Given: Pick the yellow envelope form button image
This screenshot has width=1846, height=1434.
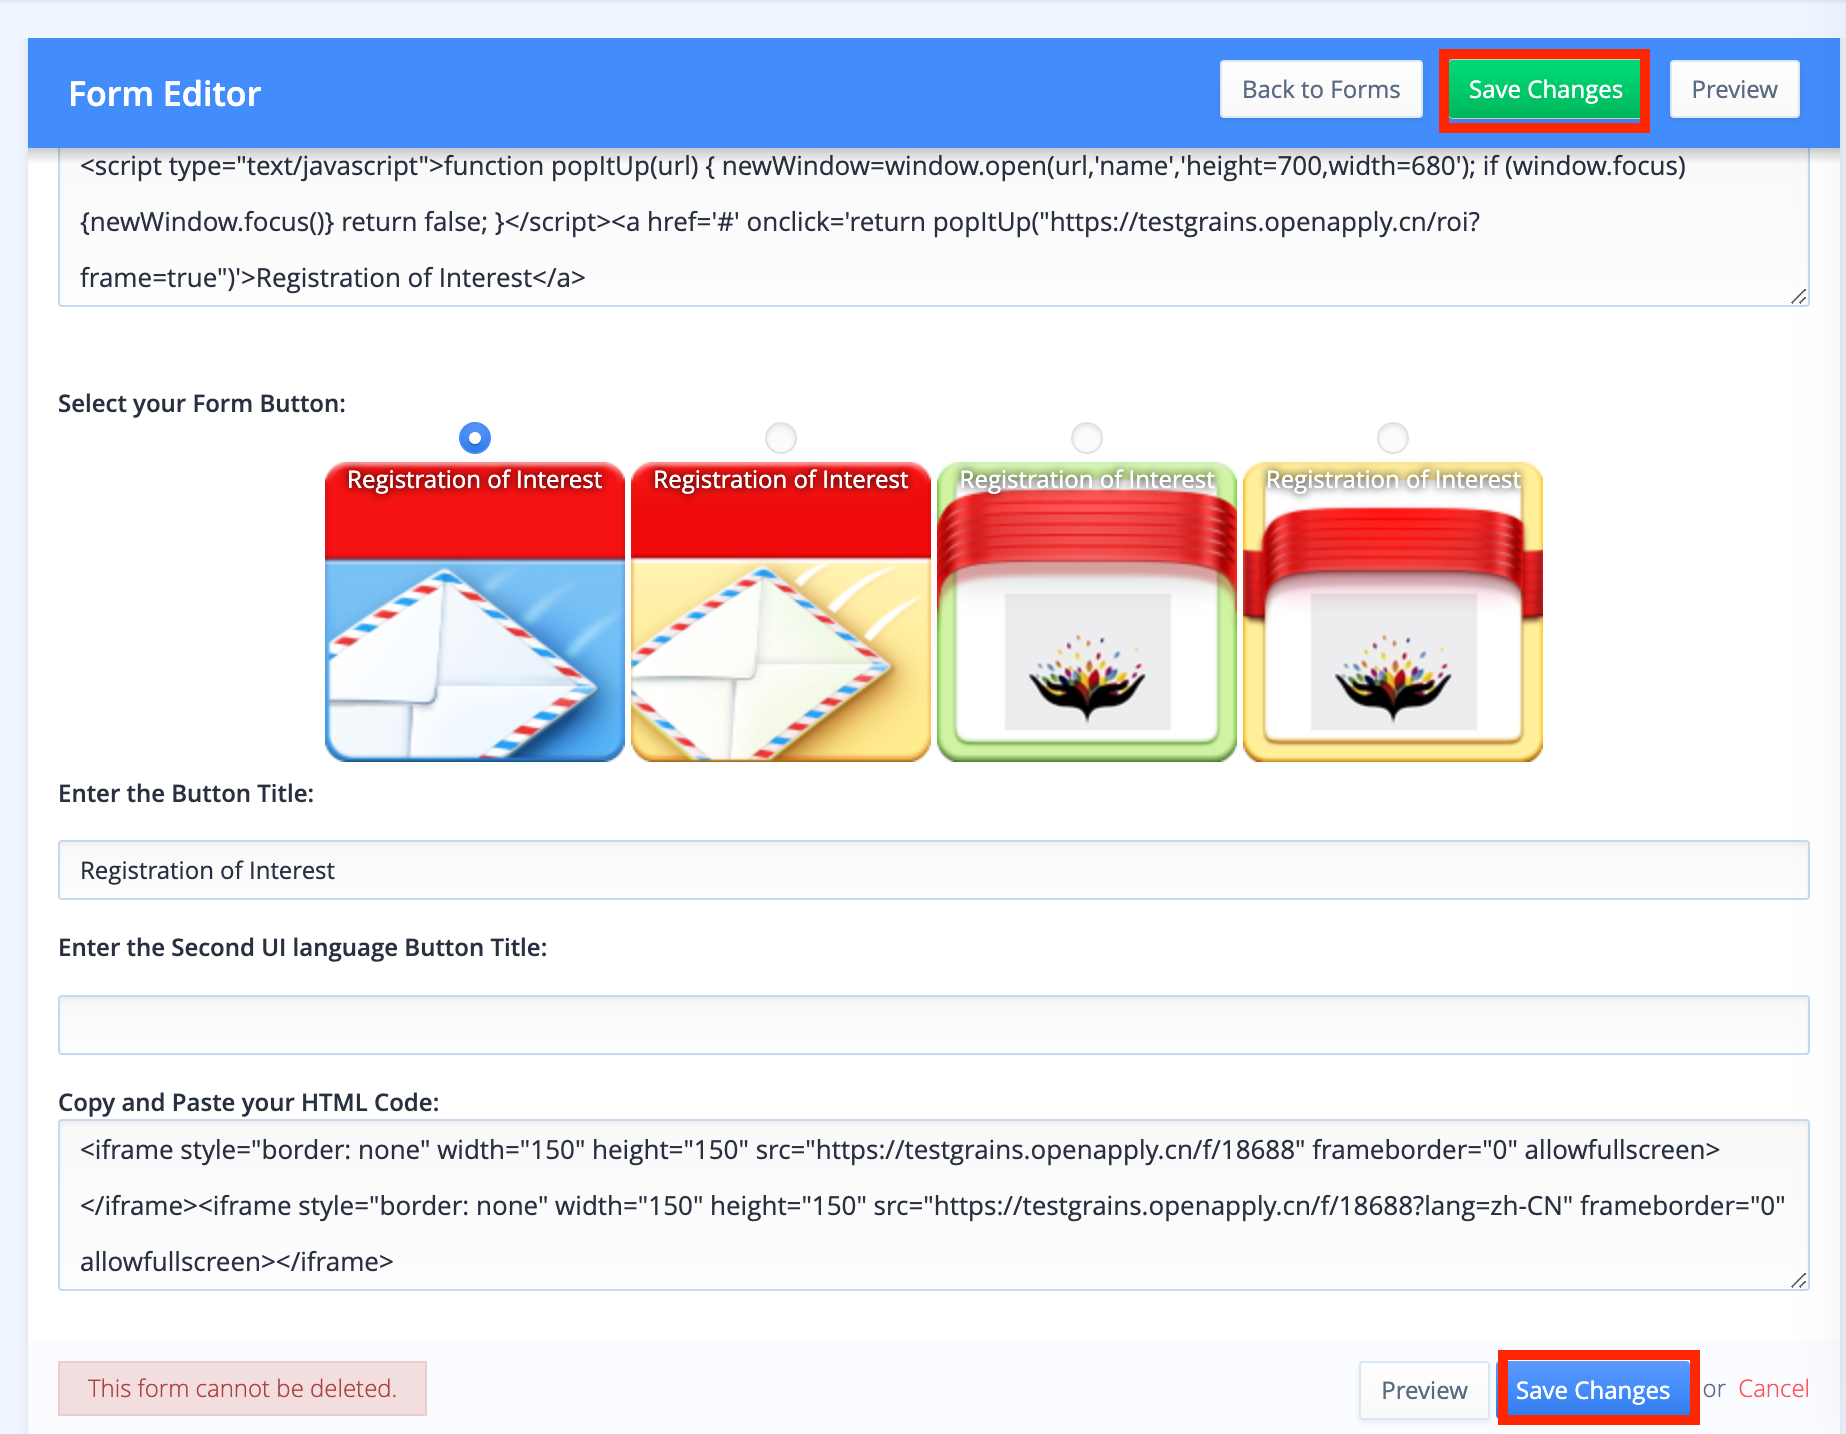Looking at the screenshot, I should (x=781, y=611).
